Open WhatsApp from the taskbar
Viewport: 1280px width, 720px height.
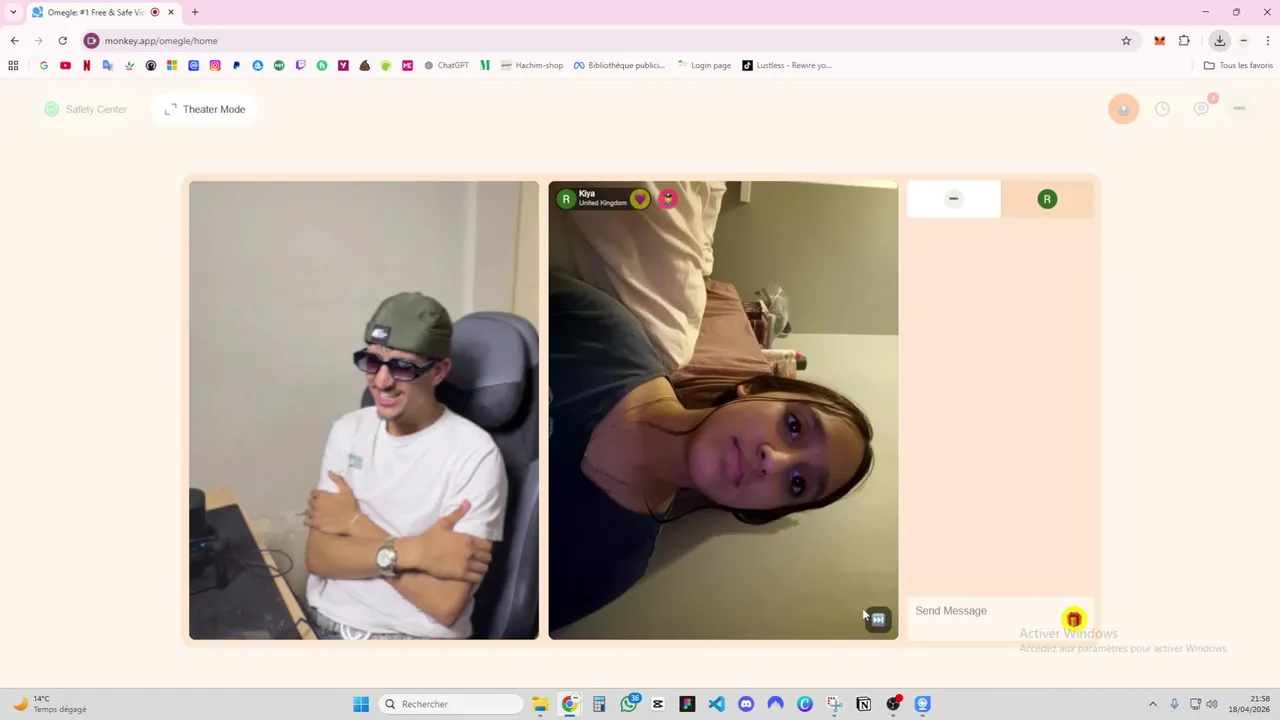[x=629, y=704]
